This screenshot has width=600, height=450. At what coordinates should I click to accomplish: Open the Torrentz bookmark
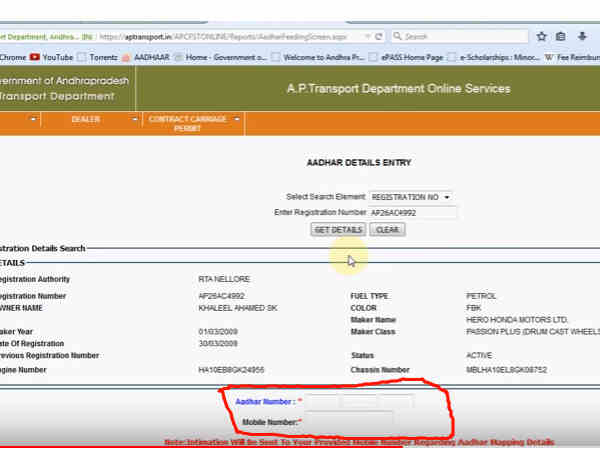[x=103, y=57]
